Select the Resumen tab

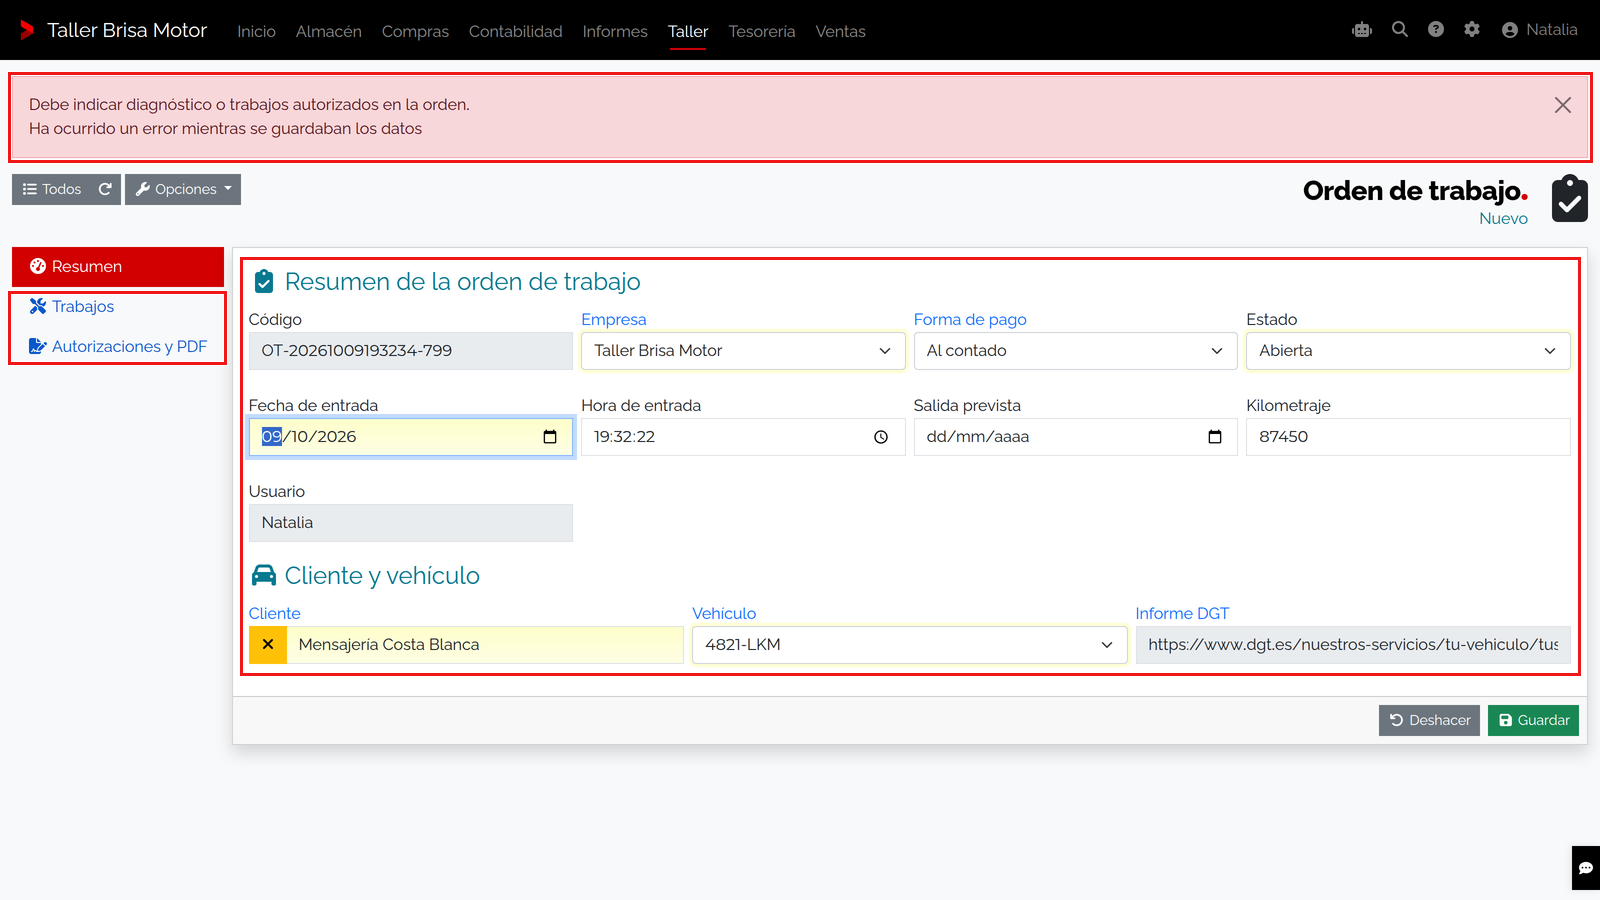(x=118, y=267)
